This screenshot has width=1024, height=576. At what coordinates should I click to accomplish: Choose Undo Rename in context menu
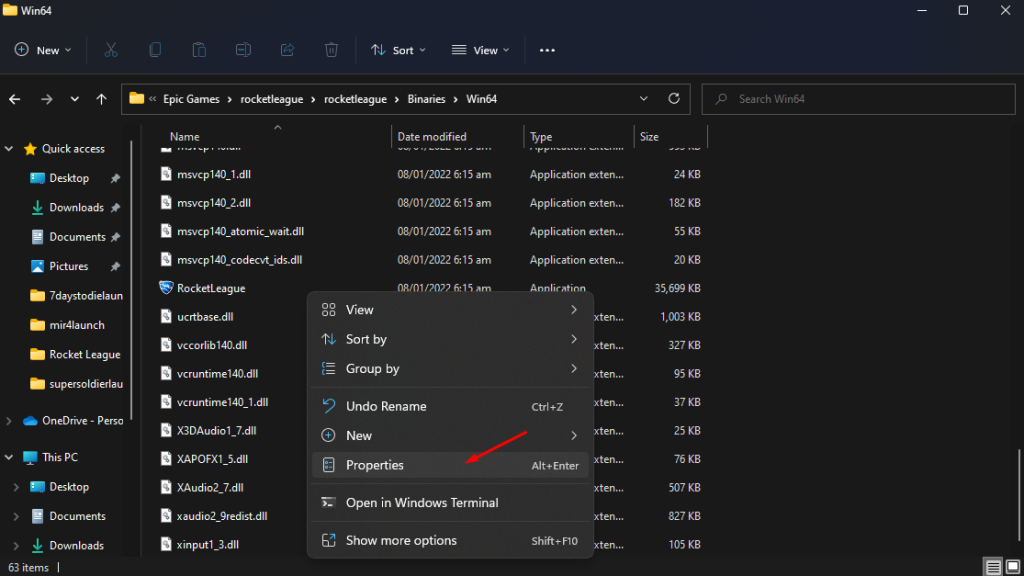450,406
